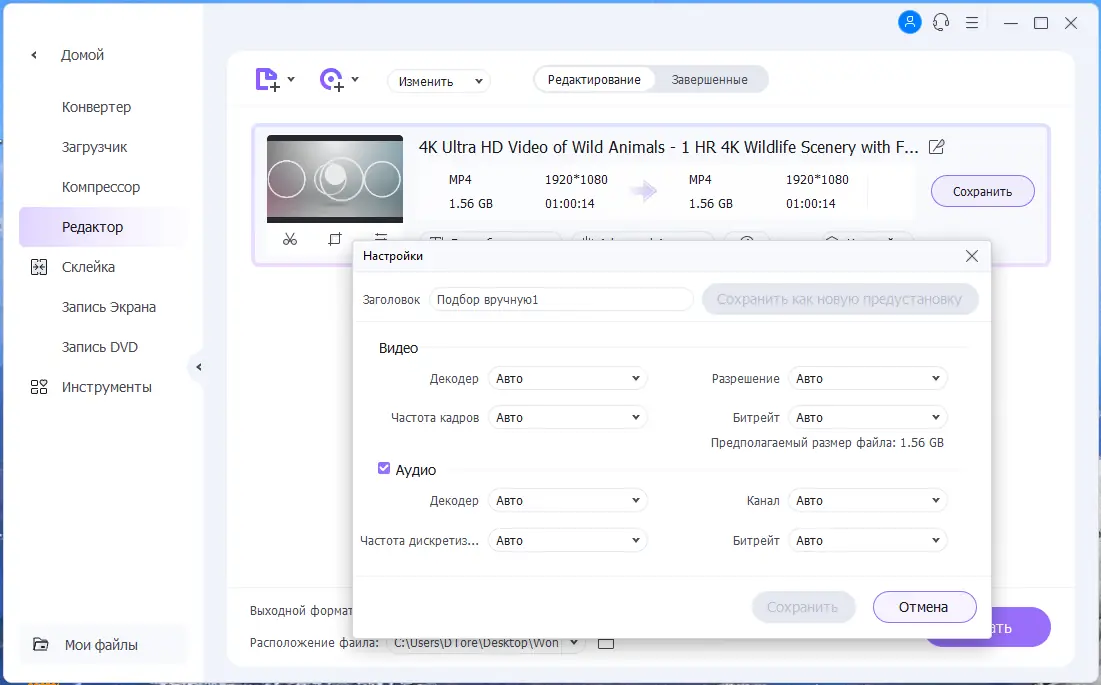Open the Разрешение dropdown
This screenshot has width=1101, height=685.
(x=868, y=378)
